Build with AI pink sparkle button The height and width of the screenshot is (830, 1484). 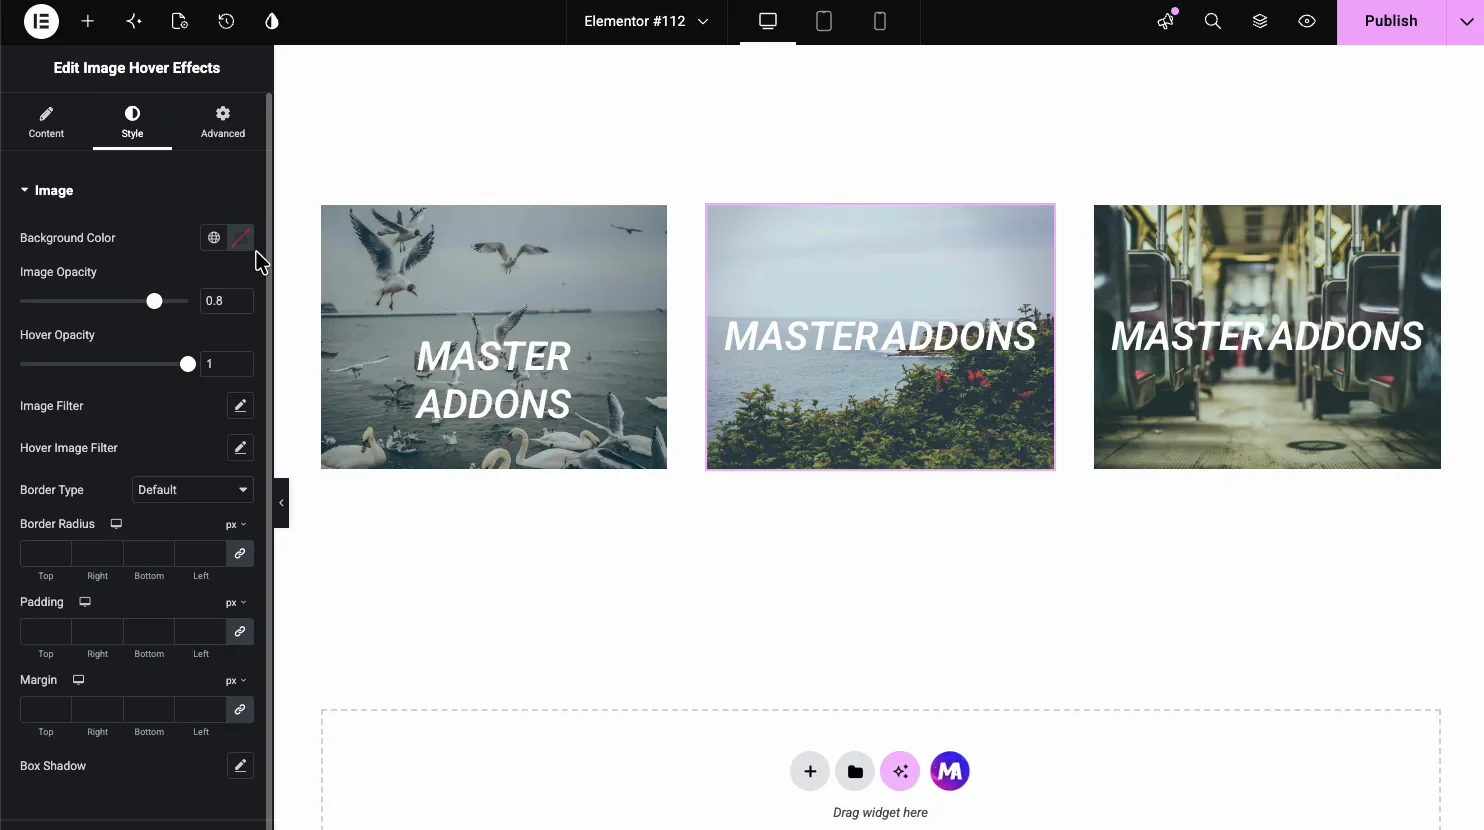coord(900,771)
